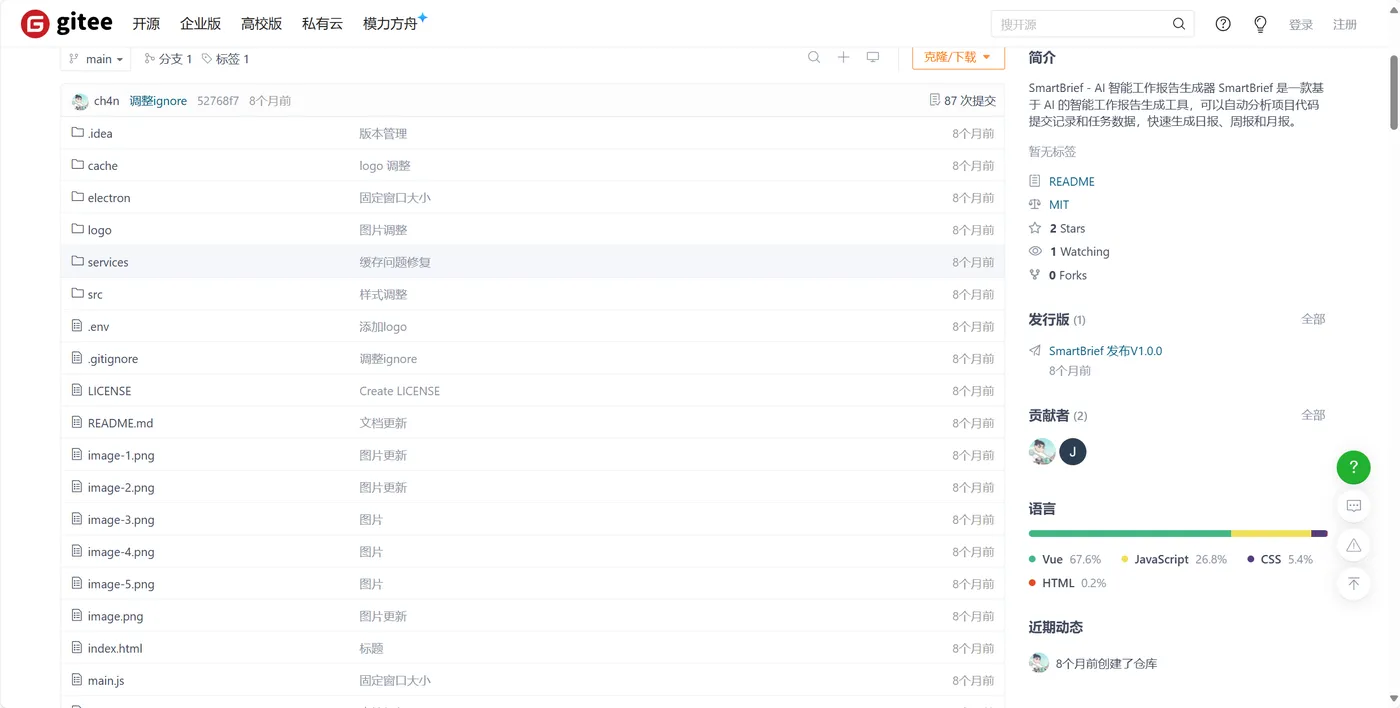Open the main branch dropdown
The width and height of the screenshot is (1400, 708).
coord(96,59)
